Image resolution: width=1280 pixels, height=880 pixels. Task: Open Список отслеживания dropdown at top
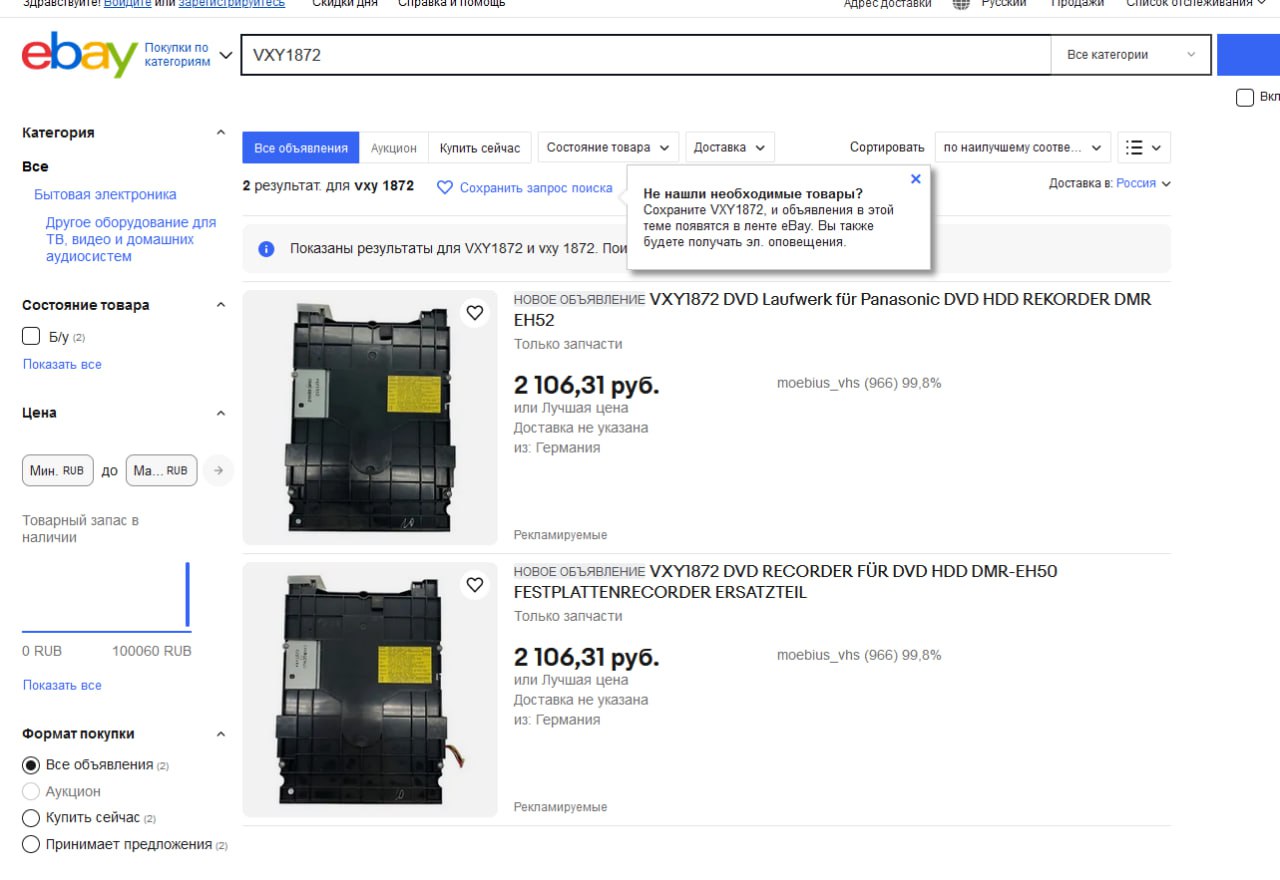[1194, 4]
